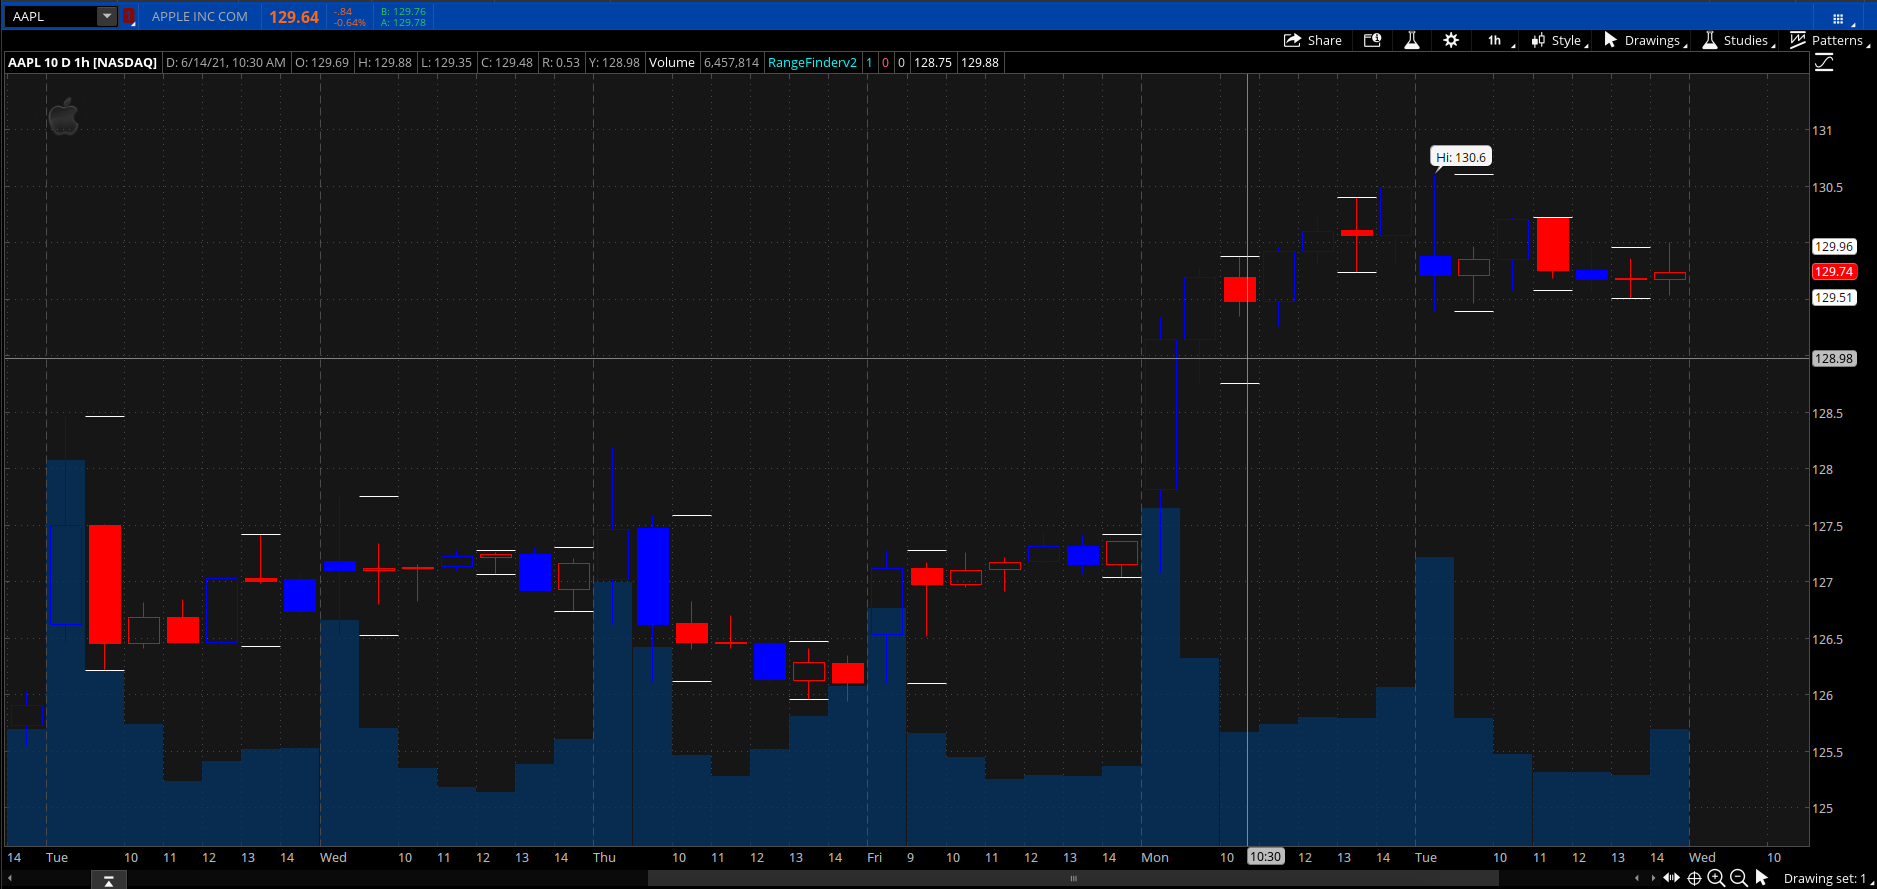Click last price 129.64

pos(294,17)
